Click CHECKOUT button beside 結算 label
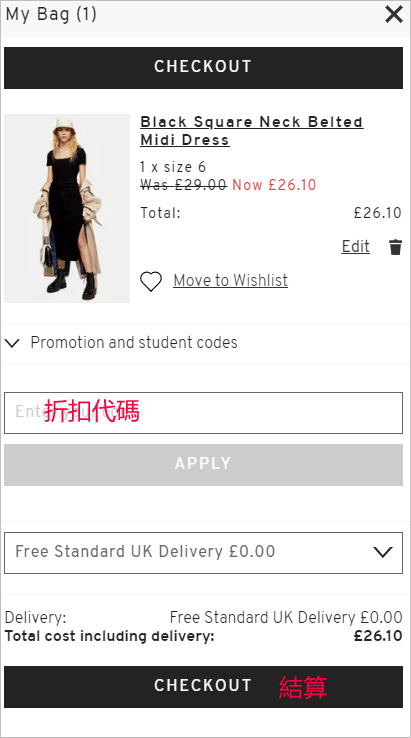The height and width of the screenshot is (738, 411). [203, 686]
